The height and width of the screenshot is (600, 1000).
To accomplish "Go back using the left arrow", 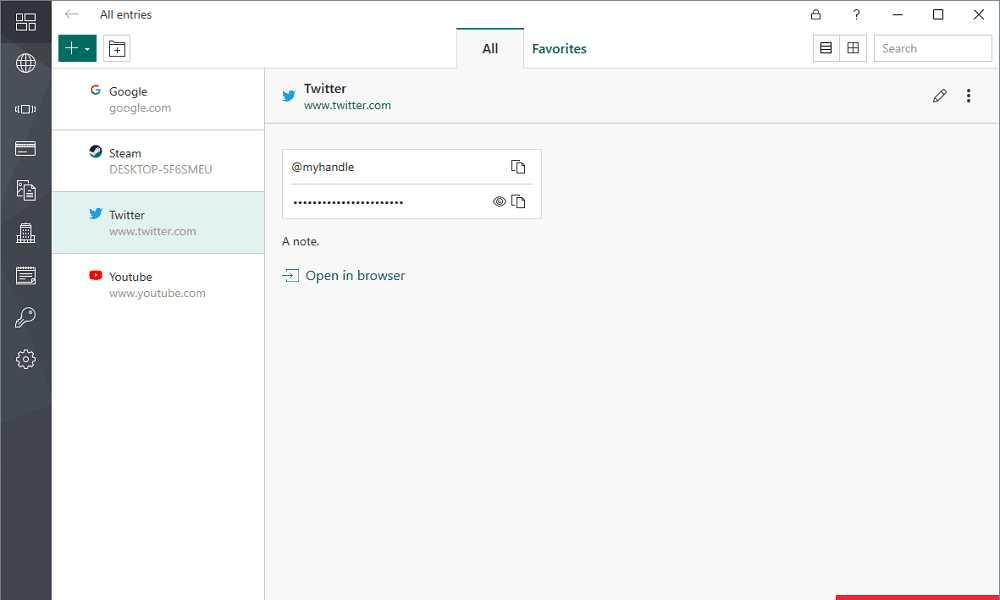I will 71,14.
